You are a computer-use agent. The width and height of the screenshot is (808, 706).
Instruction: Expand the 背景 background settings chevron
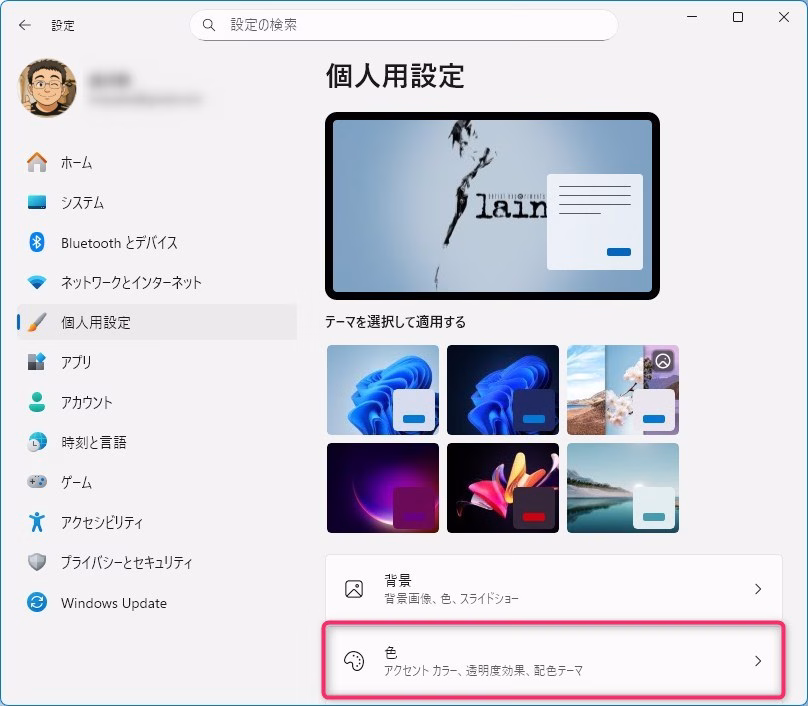coord(757,589)
